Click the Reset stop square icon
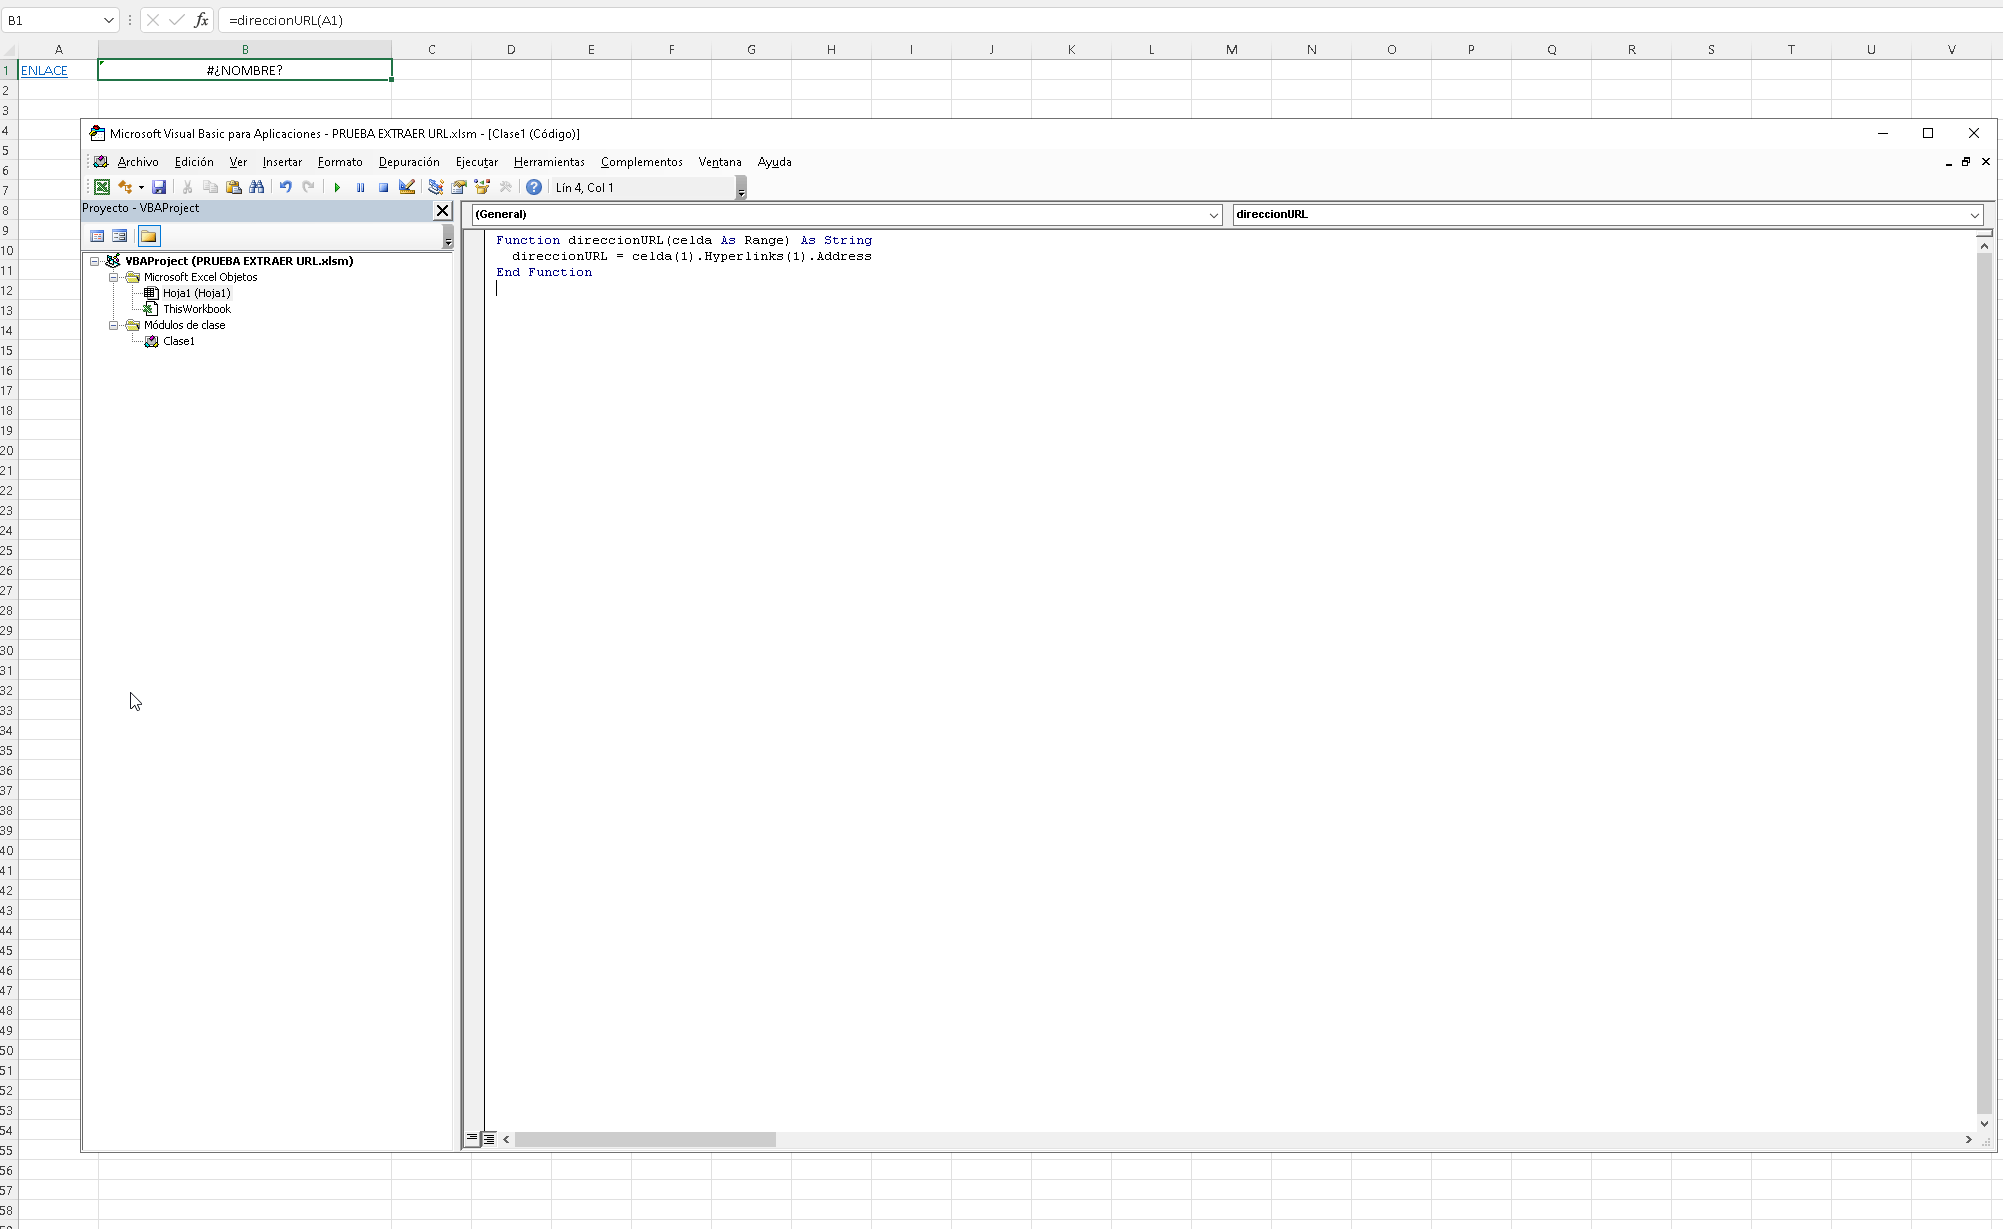 (383, 187)
